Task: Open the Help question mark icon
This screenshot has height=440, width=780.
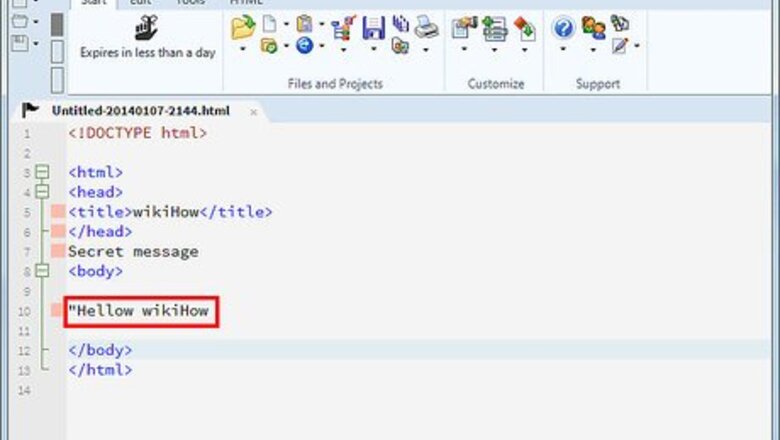Action: 563,27
